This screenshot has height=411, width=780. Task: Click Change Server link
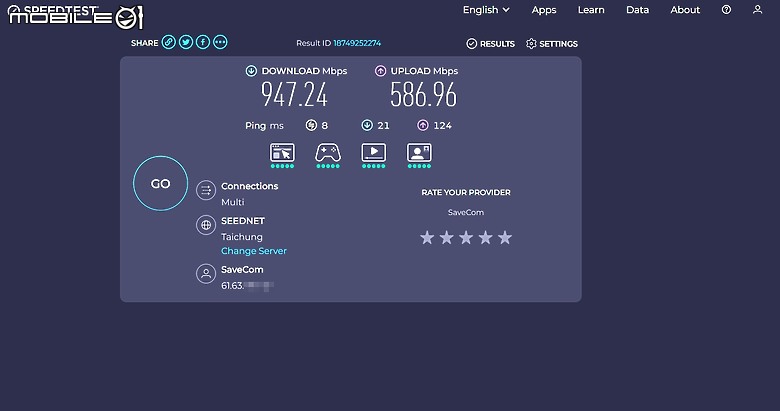tap(254, 251)
